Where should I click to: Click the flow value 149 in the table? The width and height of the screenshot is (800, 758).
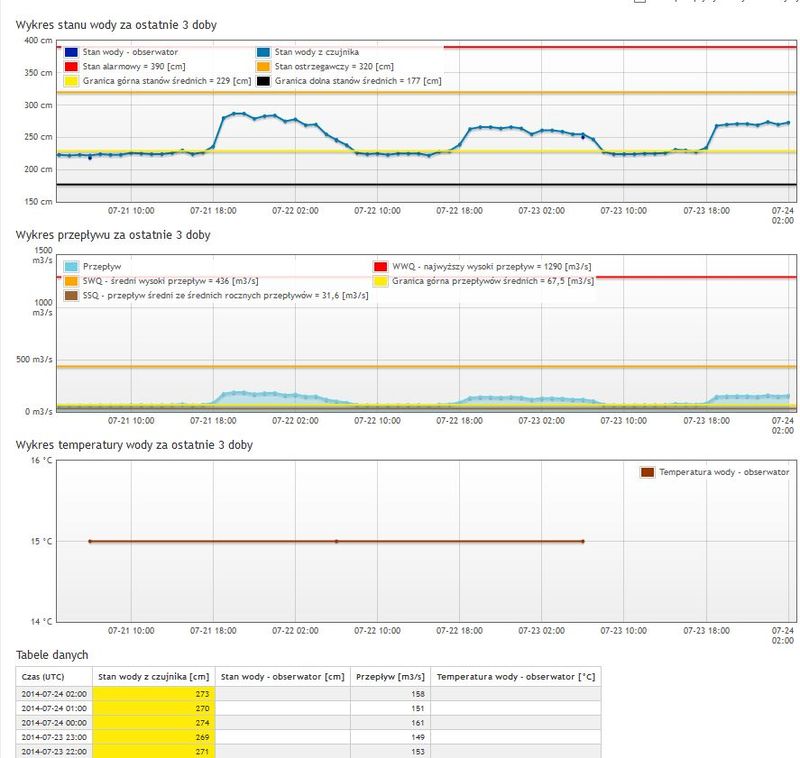[x=391, y=736]
